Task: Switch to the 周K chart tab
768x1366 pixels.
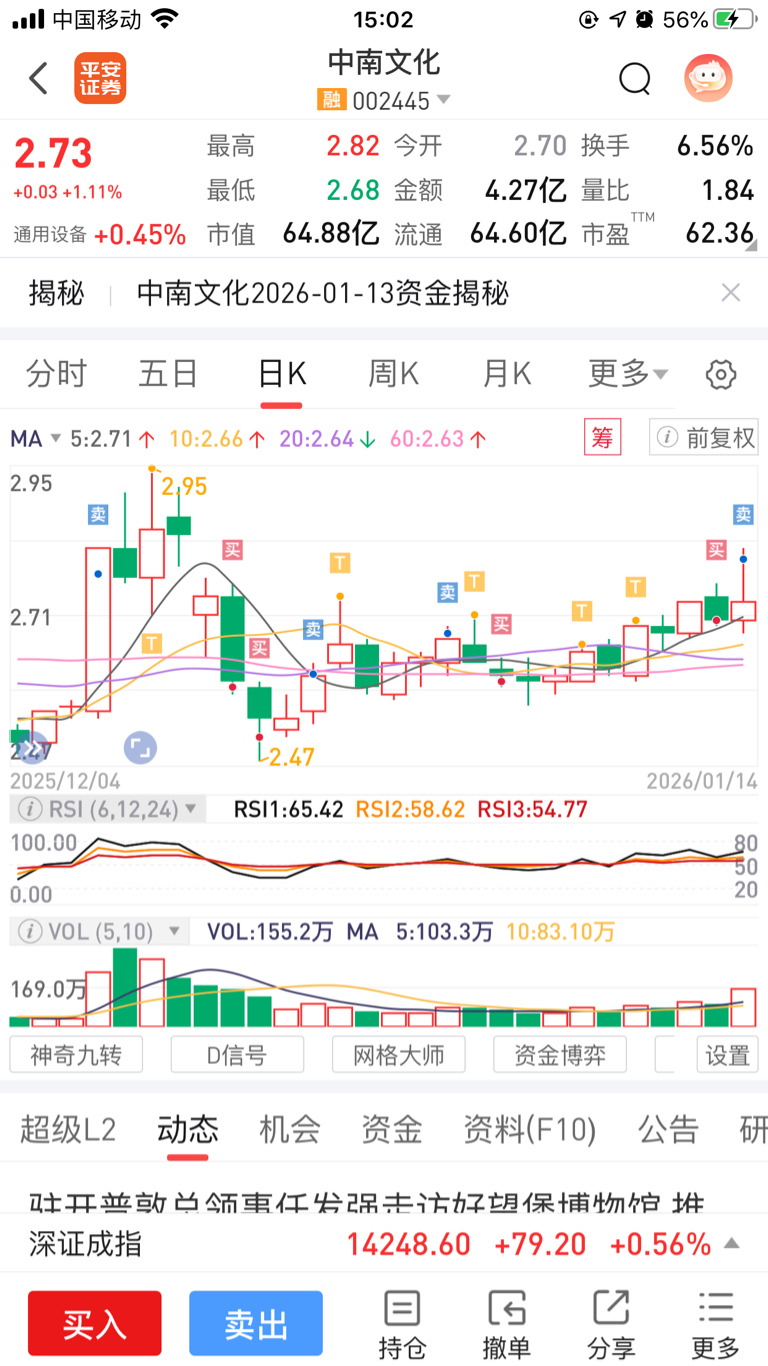Action: pos(393,374)
